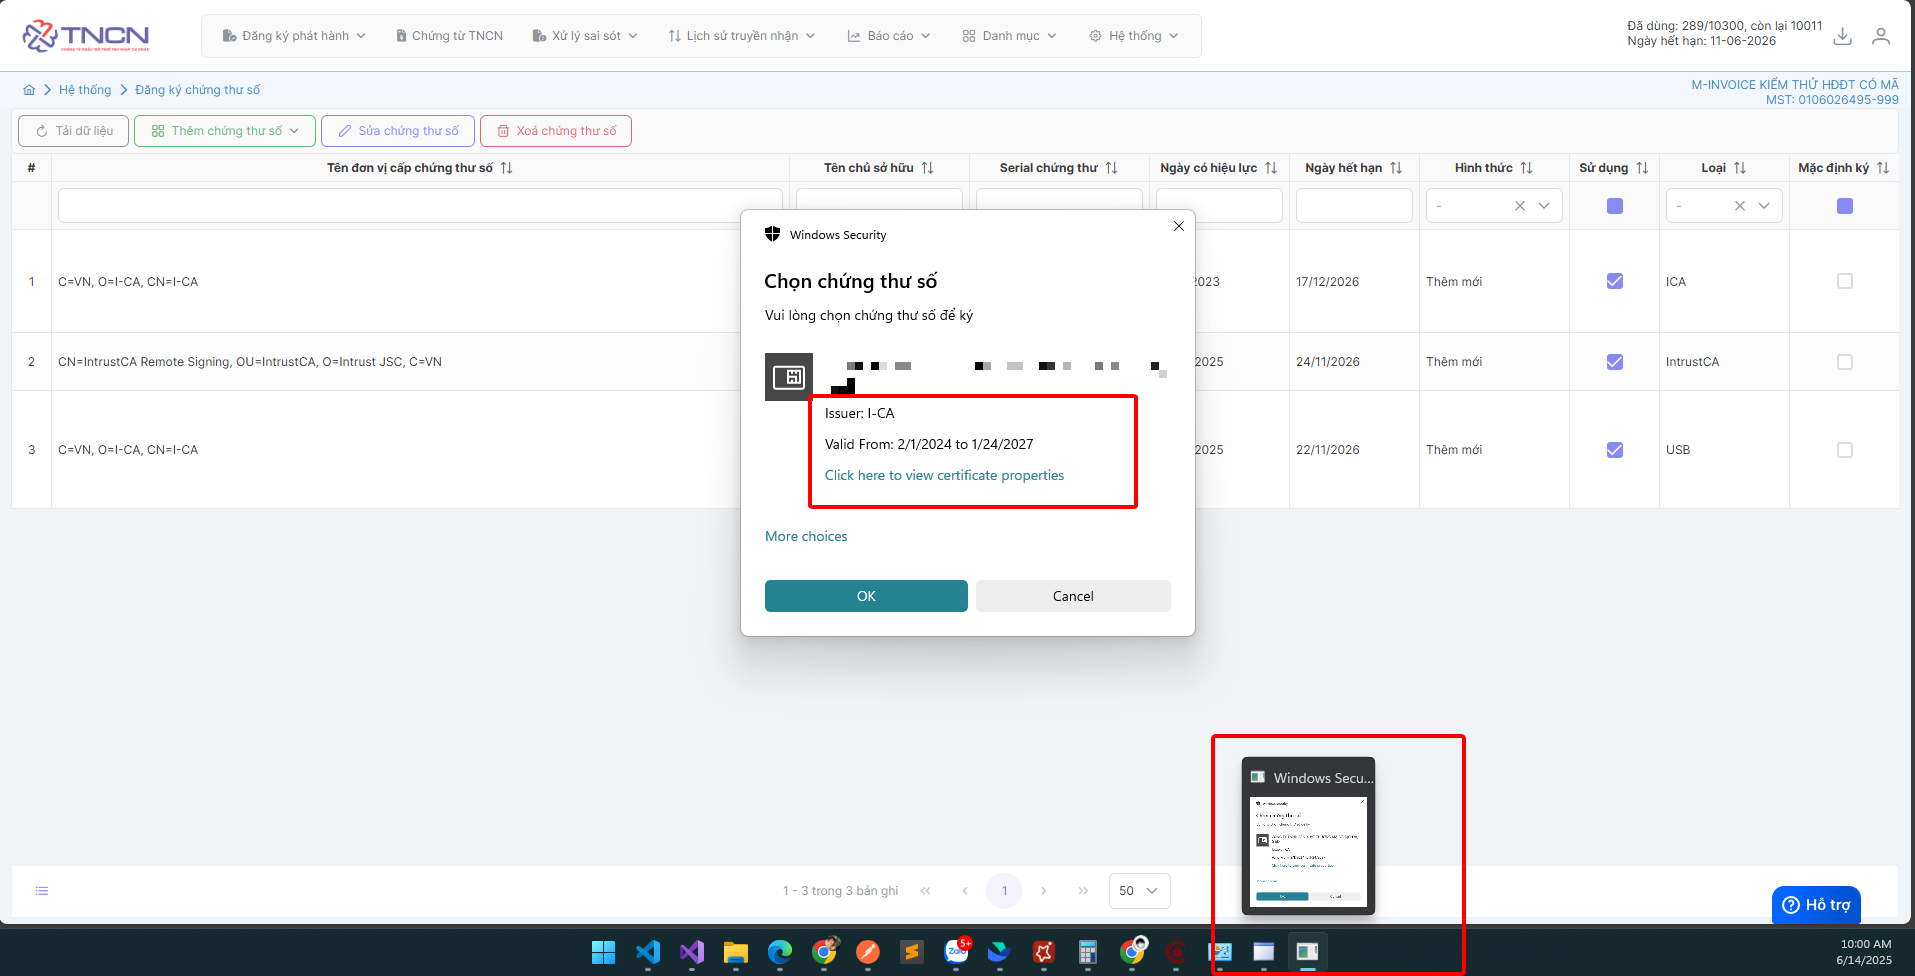Open Danh mục menu
This screenshot has height=976, width=1915.
coord(1010,36)
